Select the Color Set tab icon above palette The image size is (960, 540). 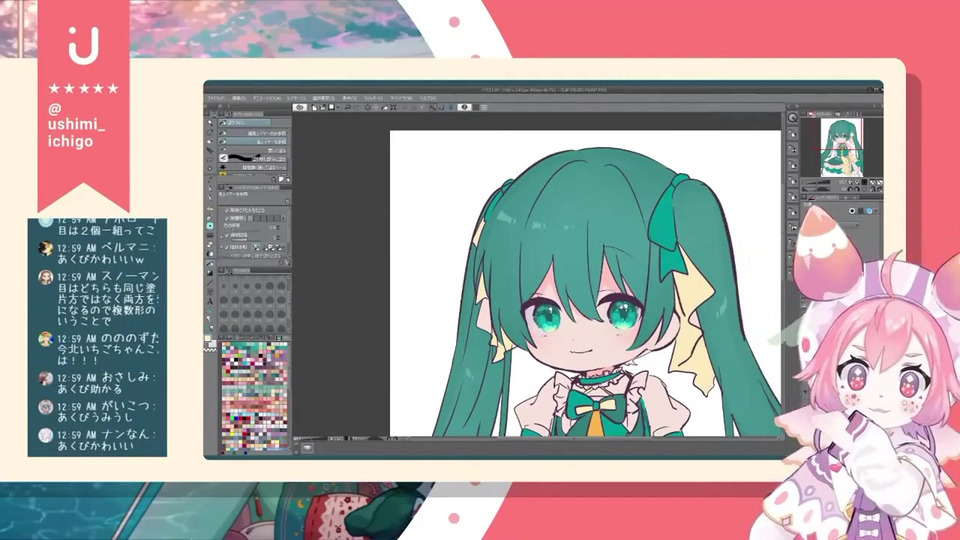(x=279, y=338)
